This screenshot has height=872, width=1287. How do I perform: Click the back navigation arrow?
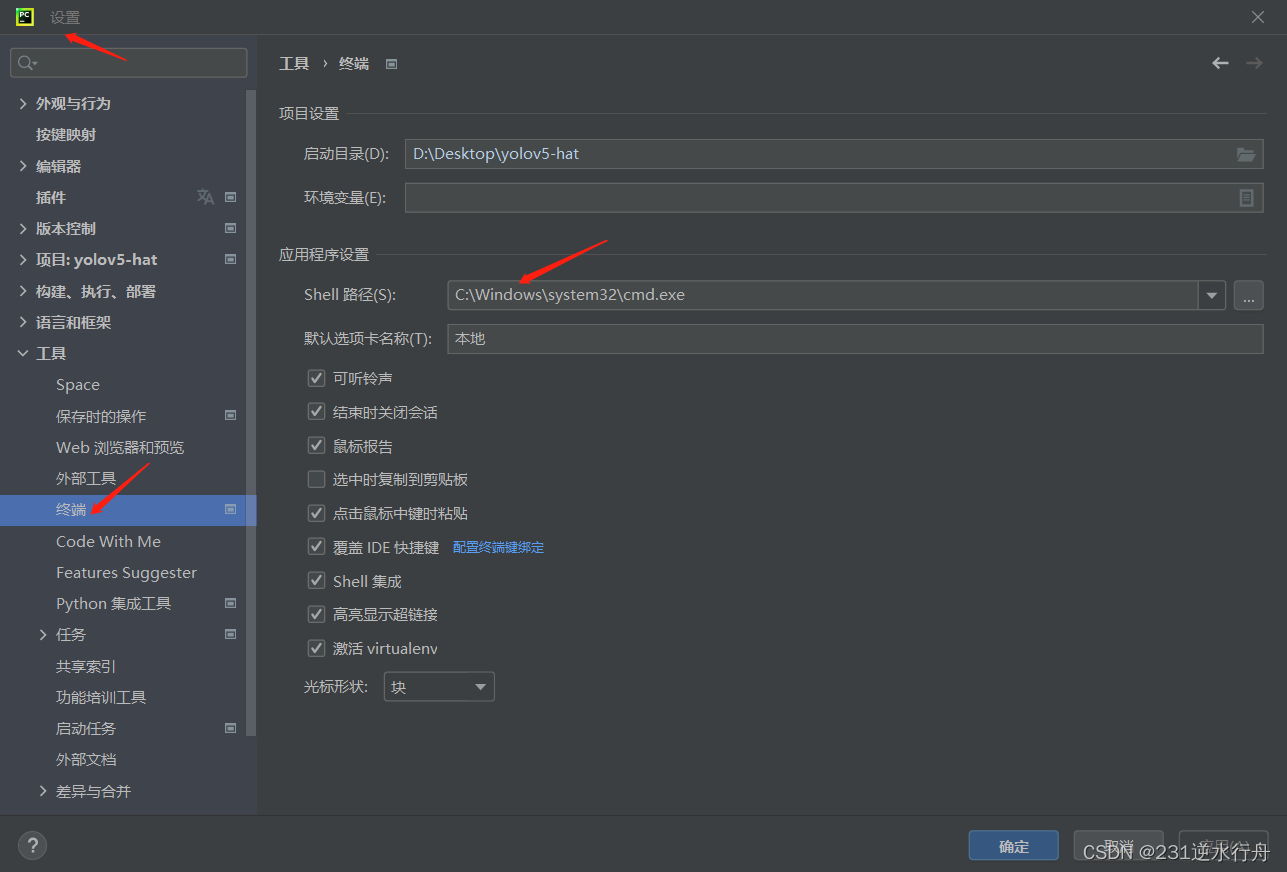point(1220,63)
